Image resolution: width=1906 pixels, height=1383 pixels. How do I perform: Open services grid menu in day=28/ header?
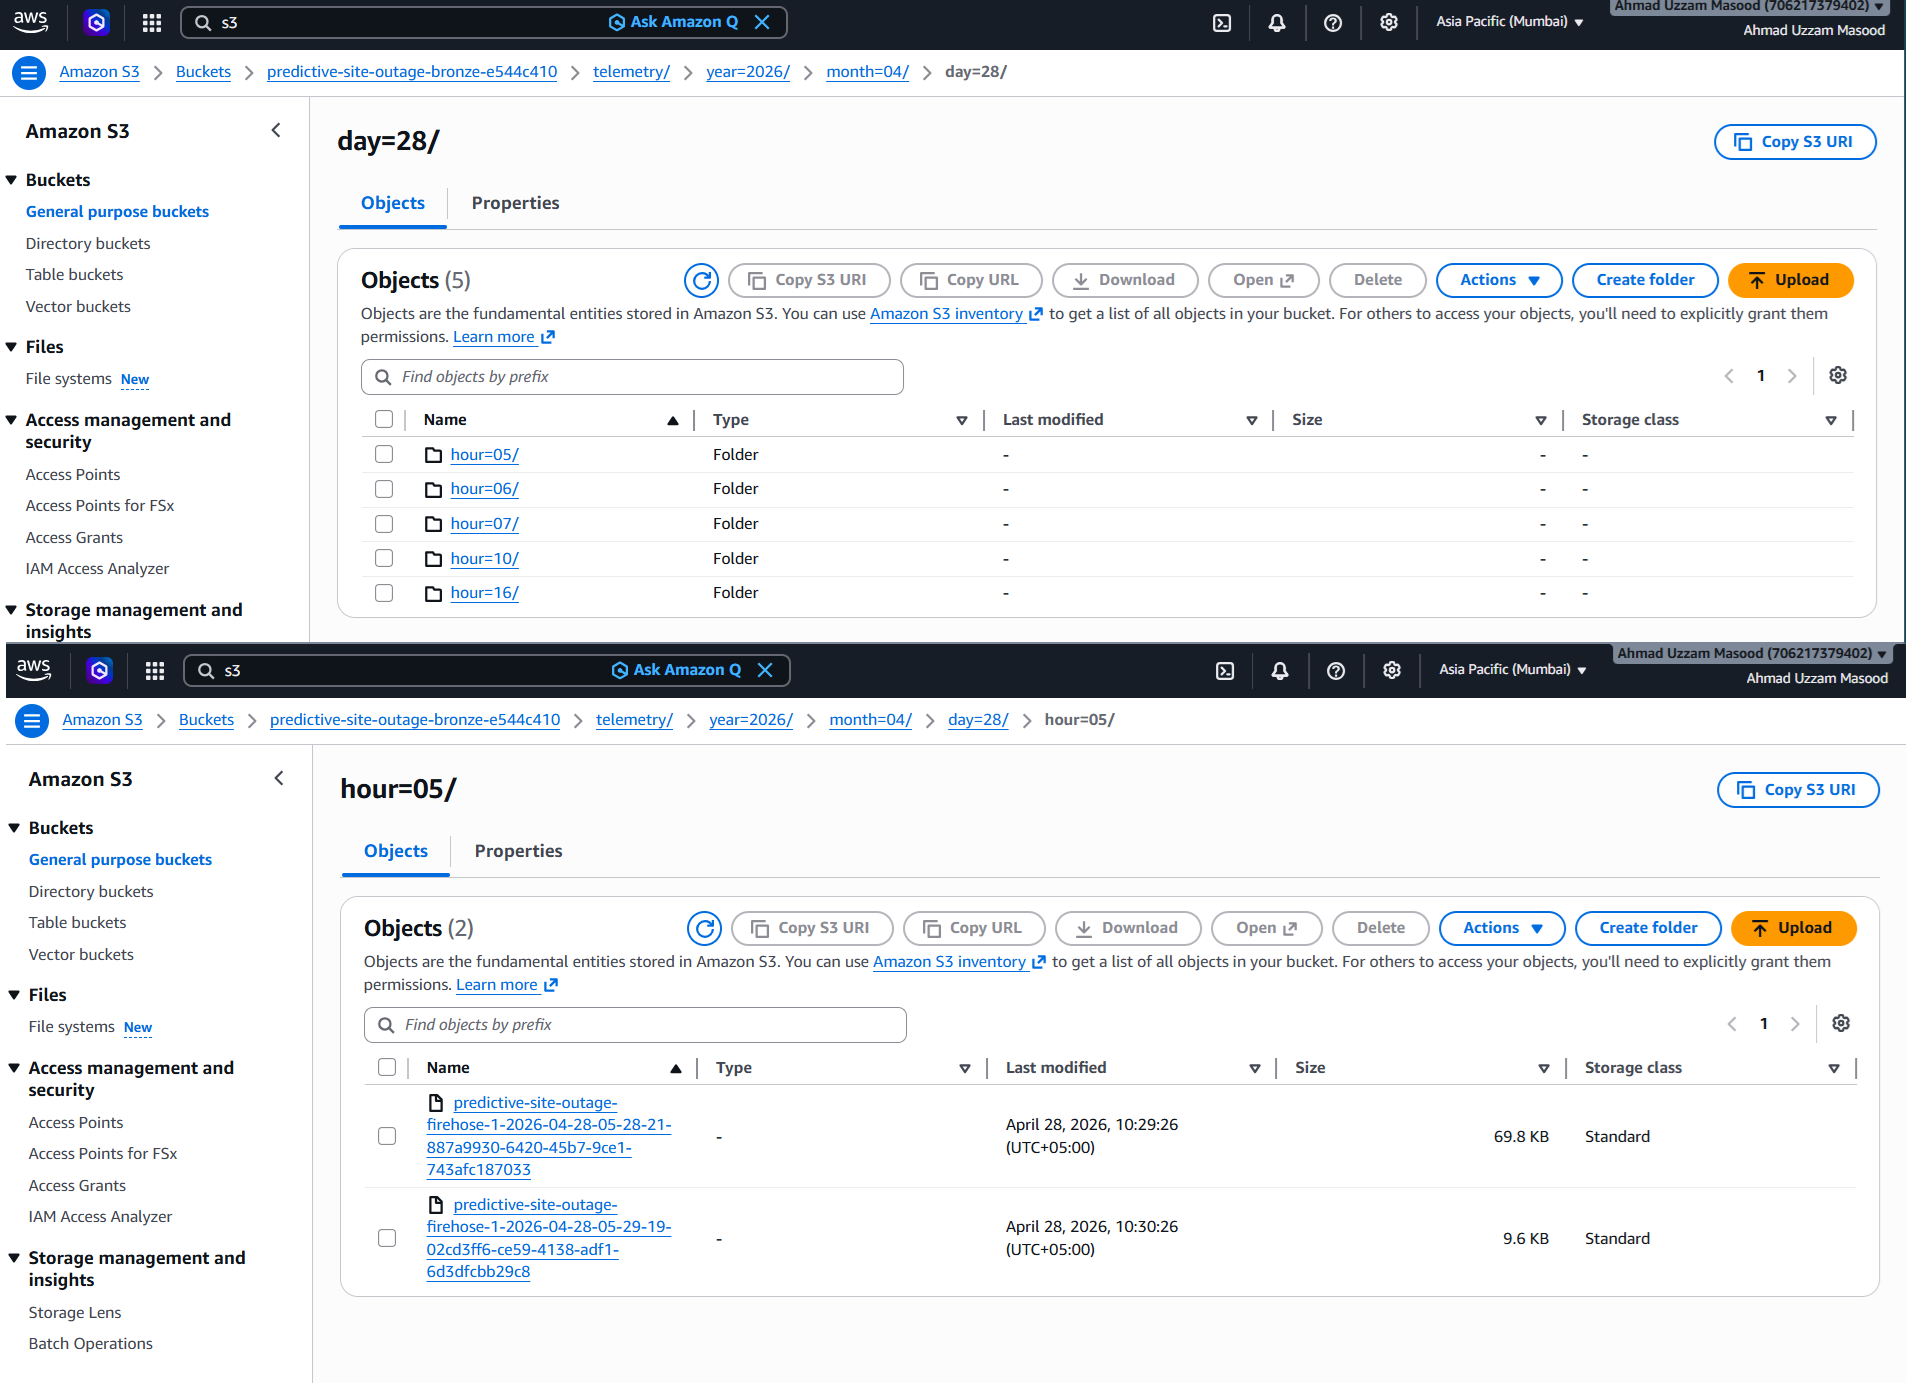[x=152, y=23]
